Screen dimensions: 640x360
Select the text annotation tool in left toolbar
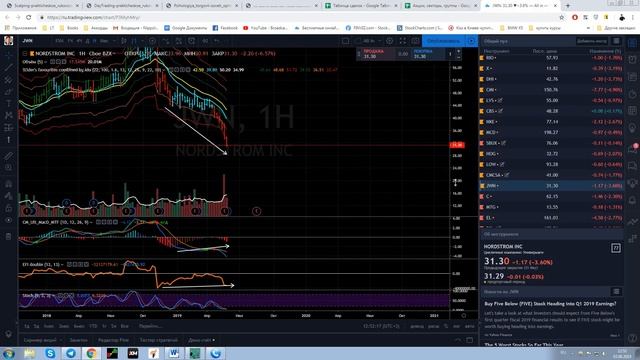coord(9,104)
